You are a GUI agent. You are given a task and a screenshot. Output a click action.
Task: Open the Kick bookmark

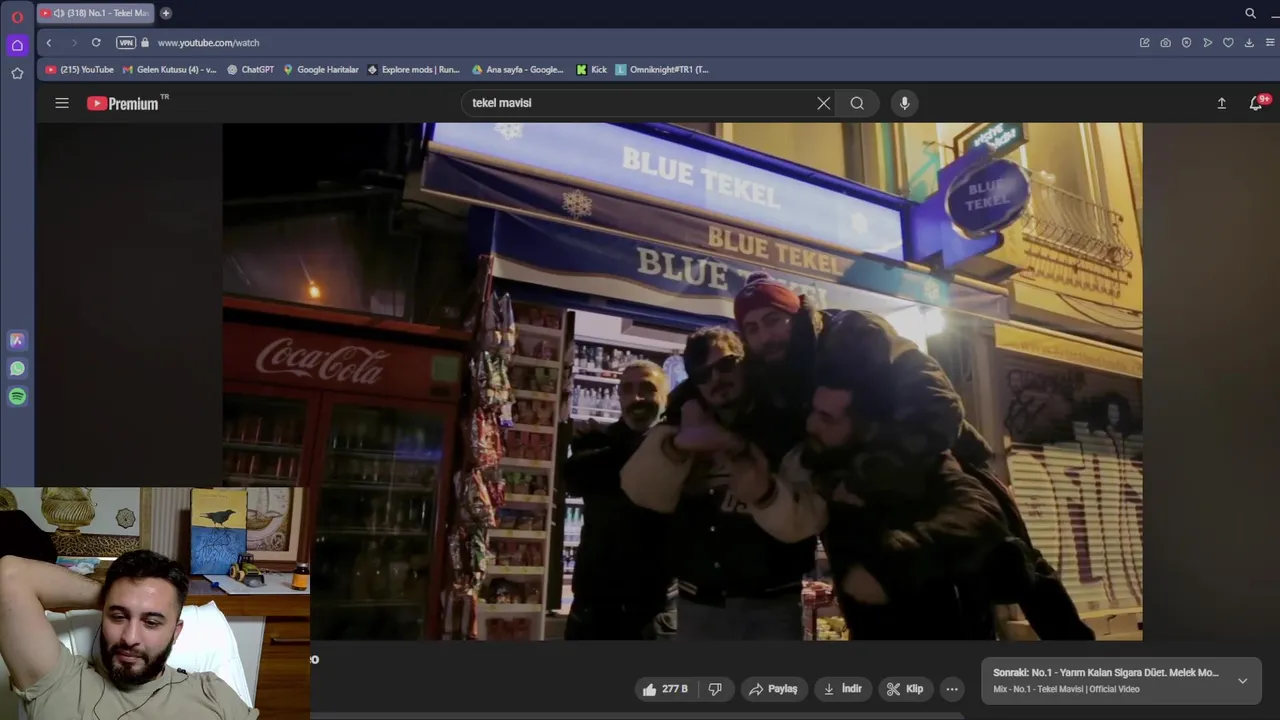click(592, 70)
